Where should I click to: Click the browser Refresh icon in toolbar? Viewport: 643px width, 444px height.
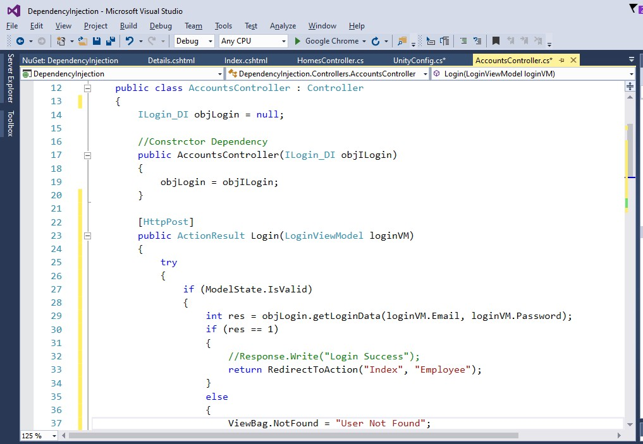[x=375, y=41]
